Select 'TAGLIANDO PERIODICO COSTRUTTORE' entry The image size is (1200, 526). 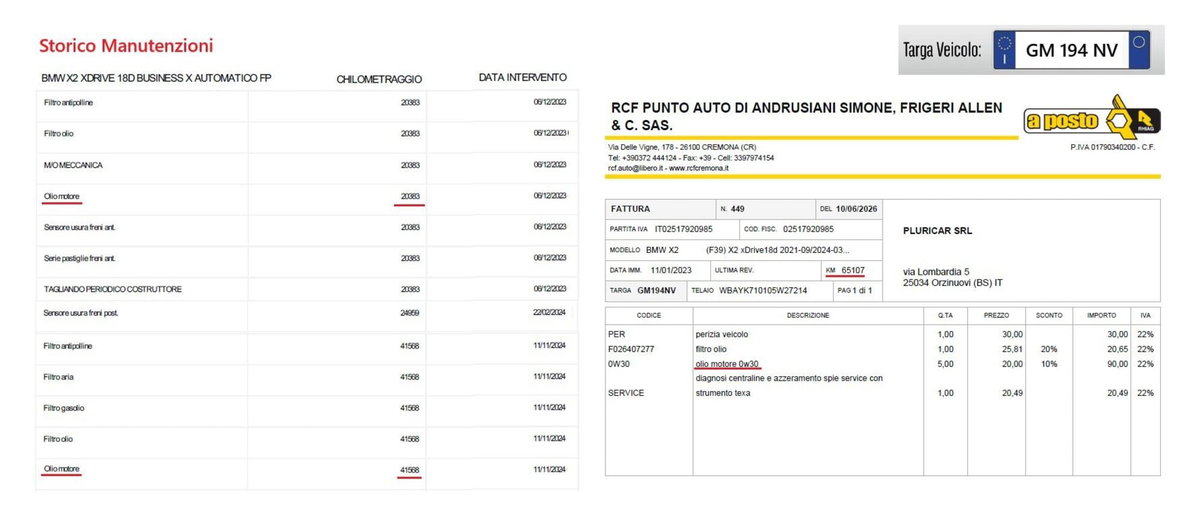(x=113, y=289)
